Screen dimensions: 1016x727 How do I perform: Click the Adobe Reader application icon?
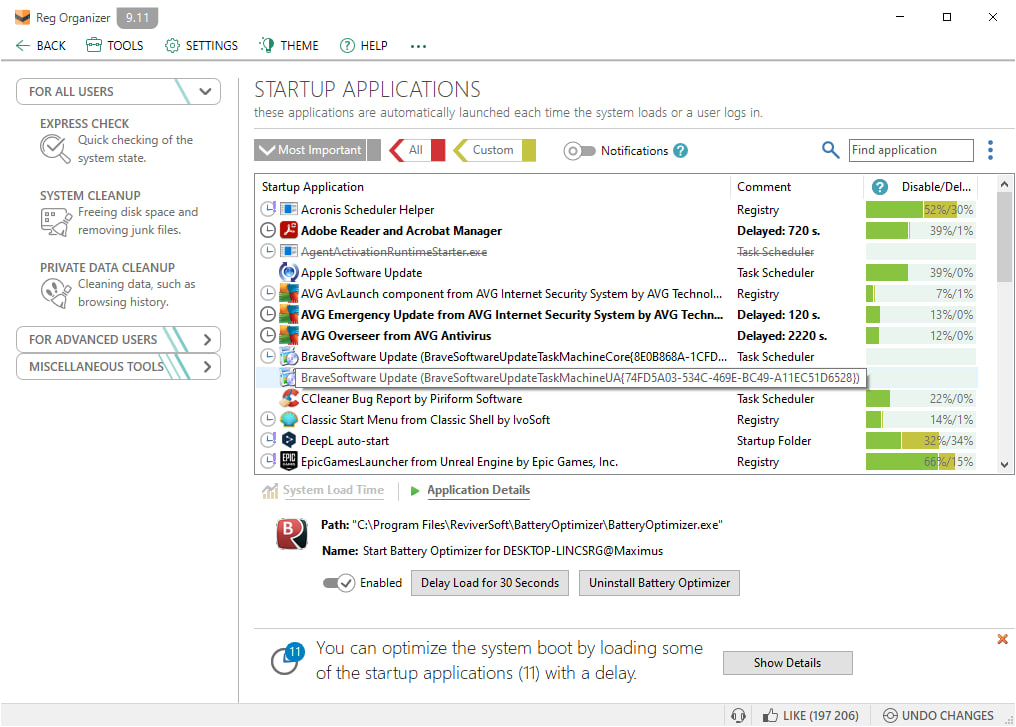coord(288,230)
